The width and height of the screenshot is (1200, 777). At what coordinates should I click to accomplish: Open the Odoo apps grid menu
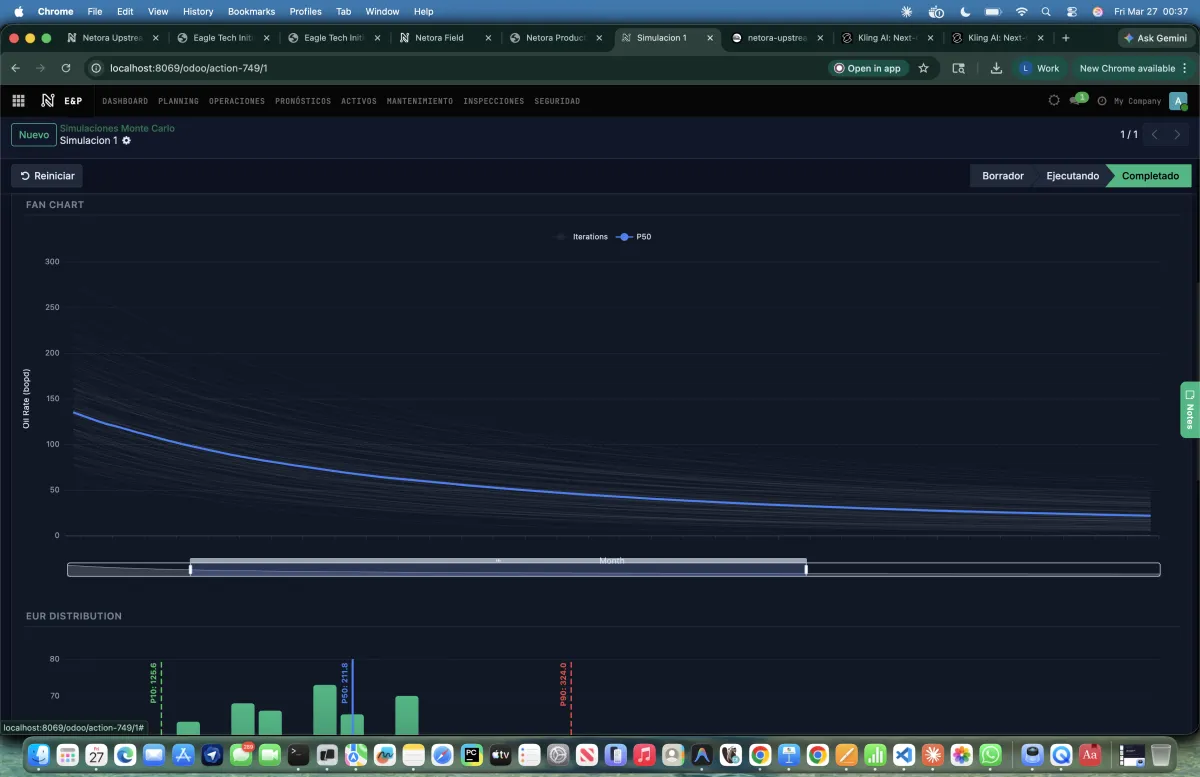(18, 101)
